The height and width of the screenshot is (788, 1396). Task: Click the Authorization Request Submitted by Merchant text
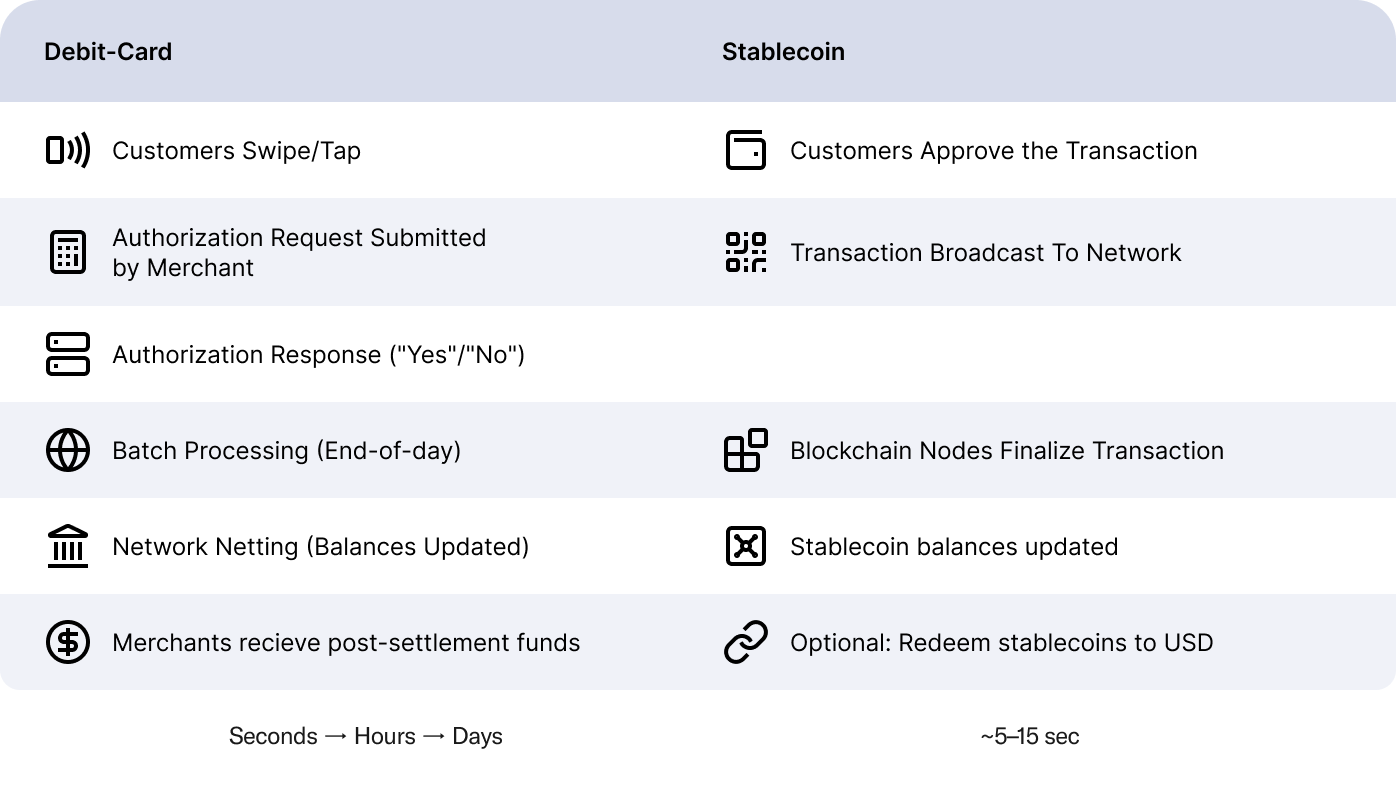(x=299, y=253)
